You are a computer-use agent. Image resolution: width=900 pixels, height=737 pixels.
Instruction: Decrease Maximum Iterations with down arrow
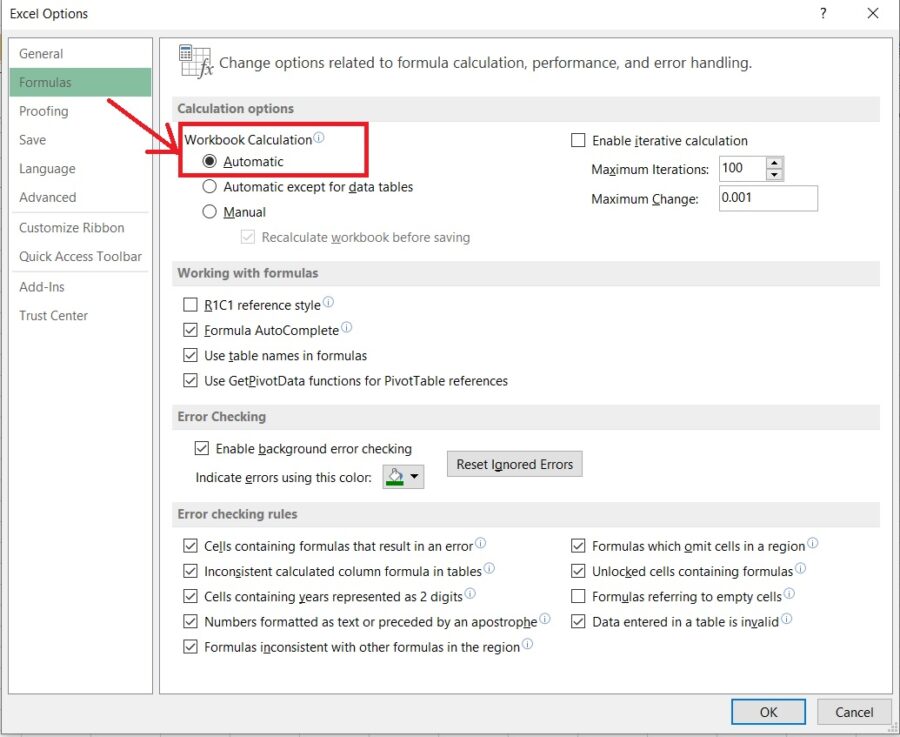point(775,175)
